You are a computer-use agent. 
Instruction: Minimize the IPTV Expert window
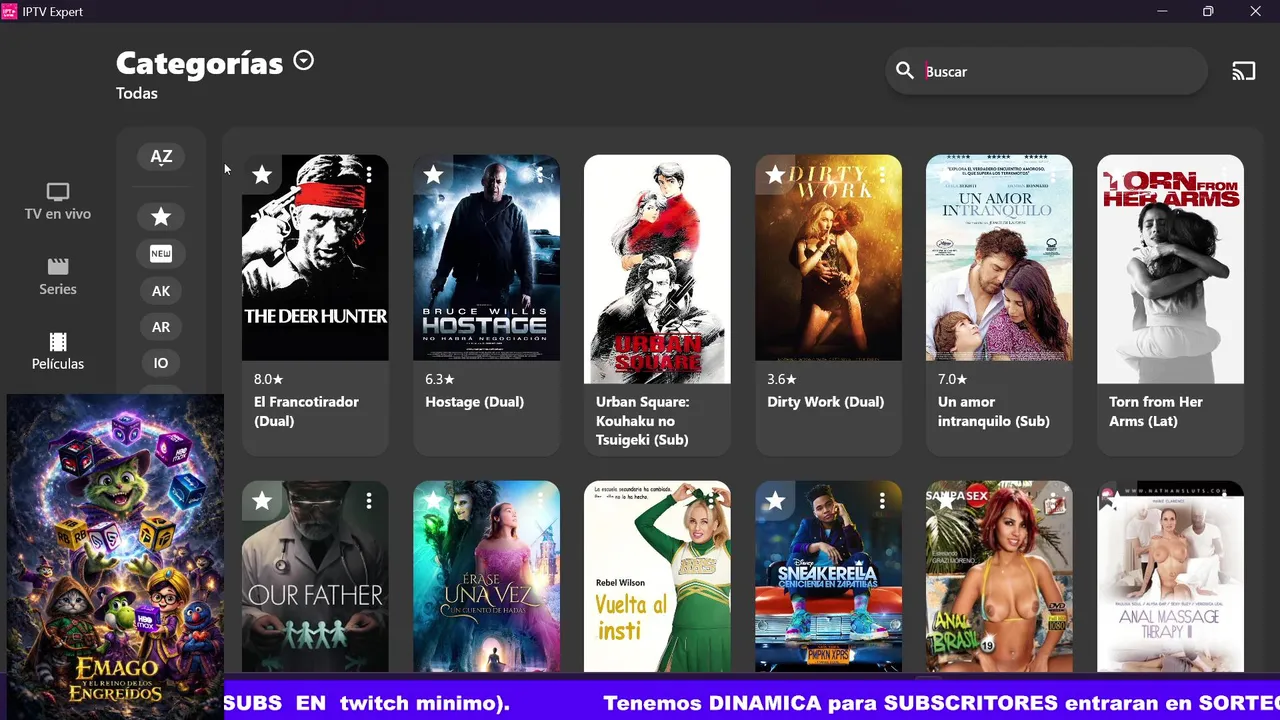click(1162, 11)
